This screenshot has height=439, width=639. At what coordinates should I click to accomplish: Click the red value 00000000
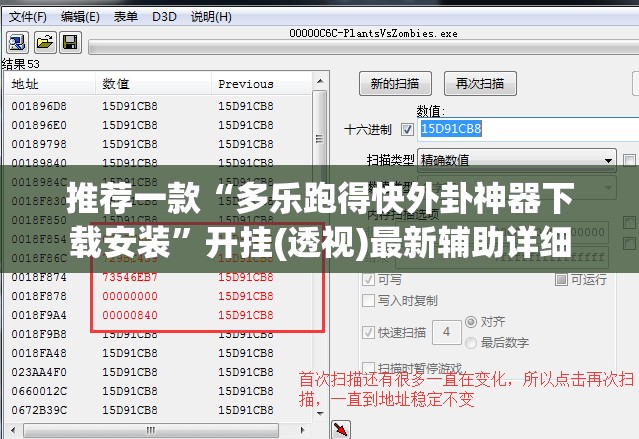[130, 296]
